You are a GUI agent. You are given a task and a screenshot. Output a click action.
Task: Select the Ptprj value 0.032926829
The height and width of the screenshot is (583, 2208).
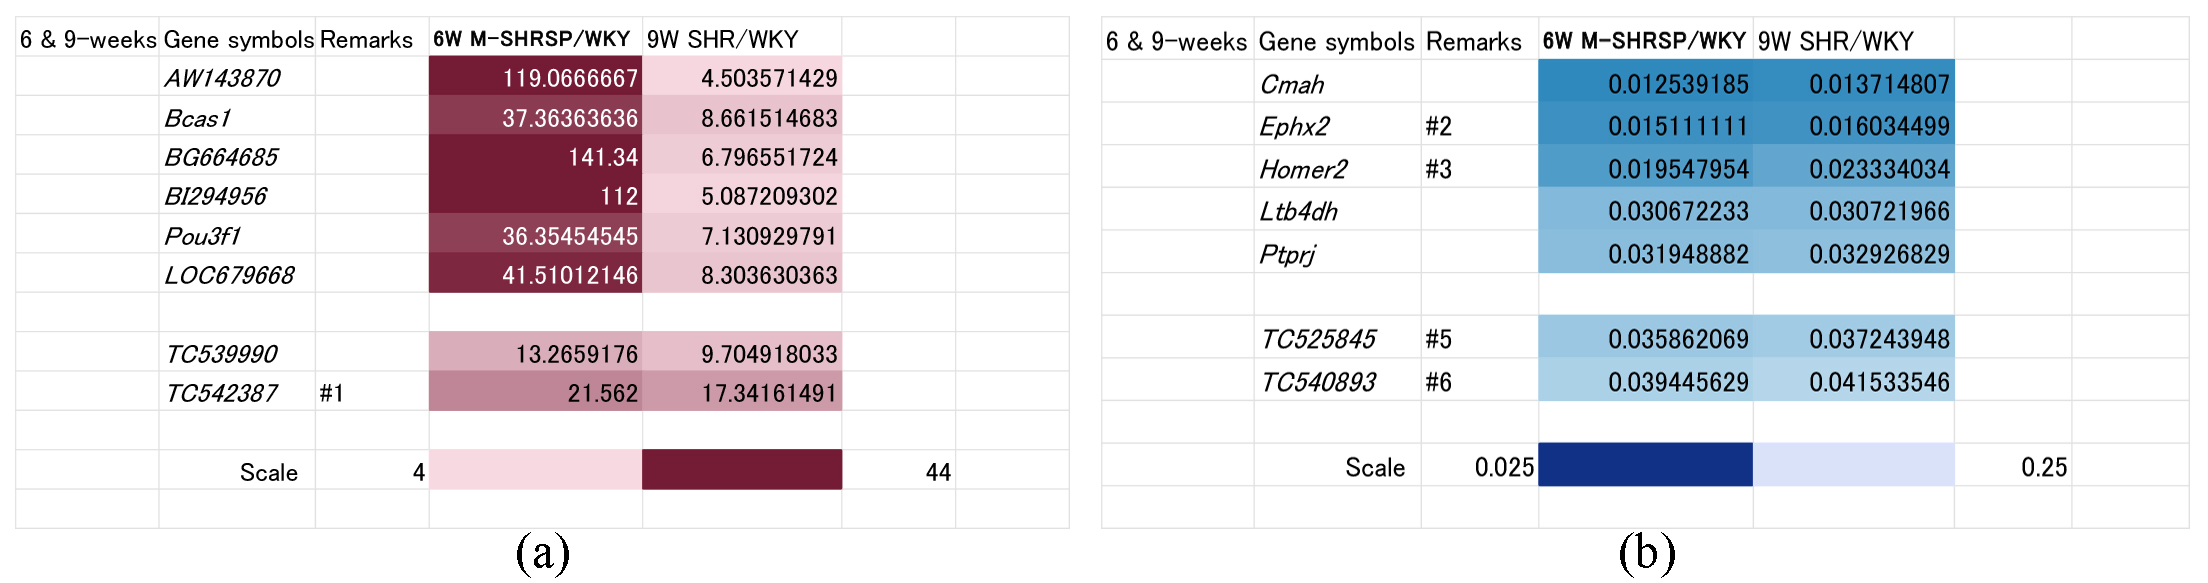(x=1853, y=254)
